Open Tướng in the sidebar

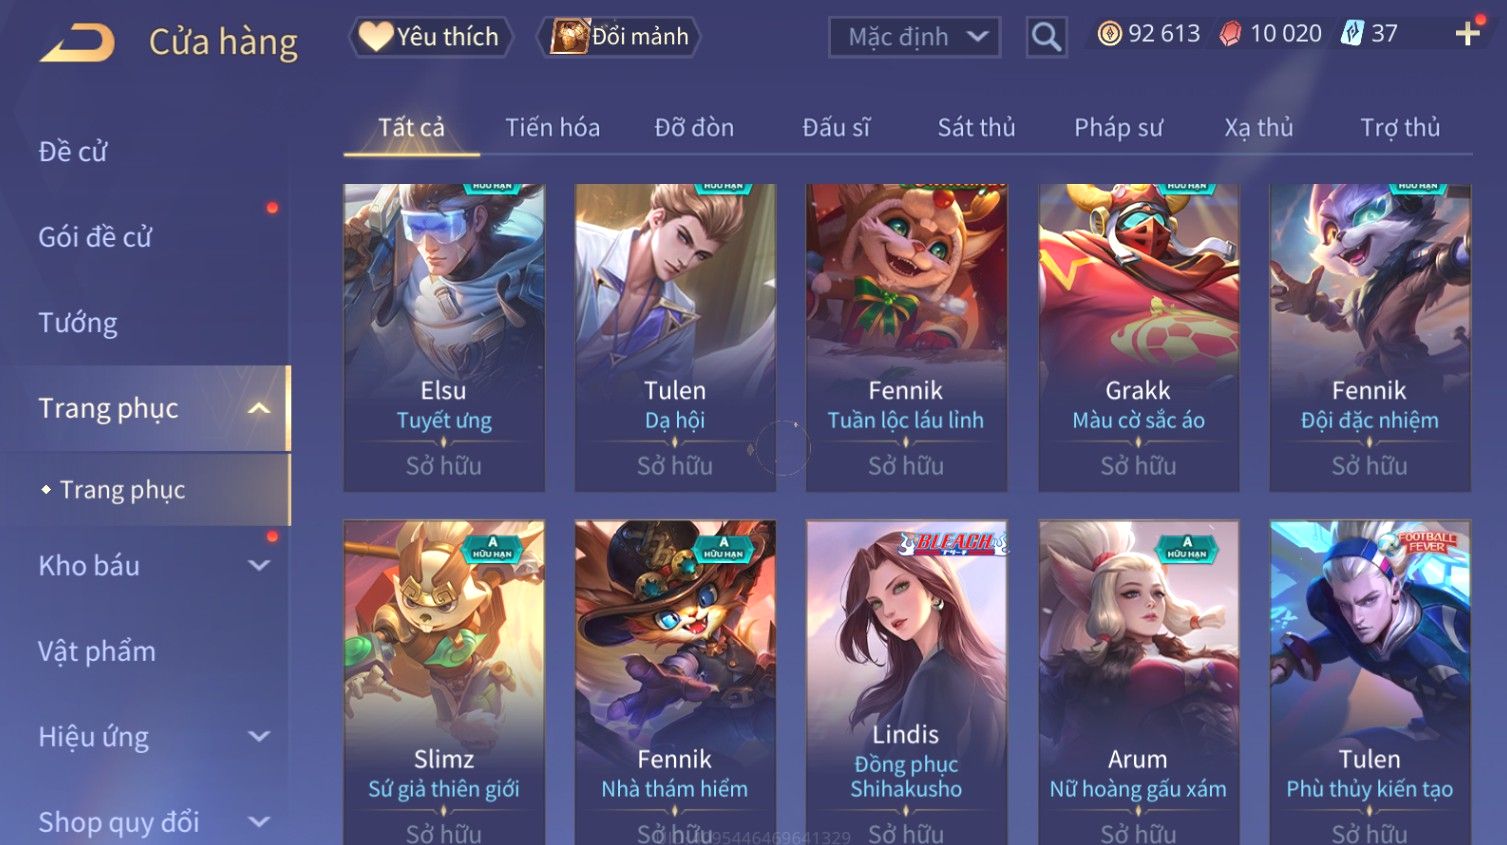click(x=78, y=323)
